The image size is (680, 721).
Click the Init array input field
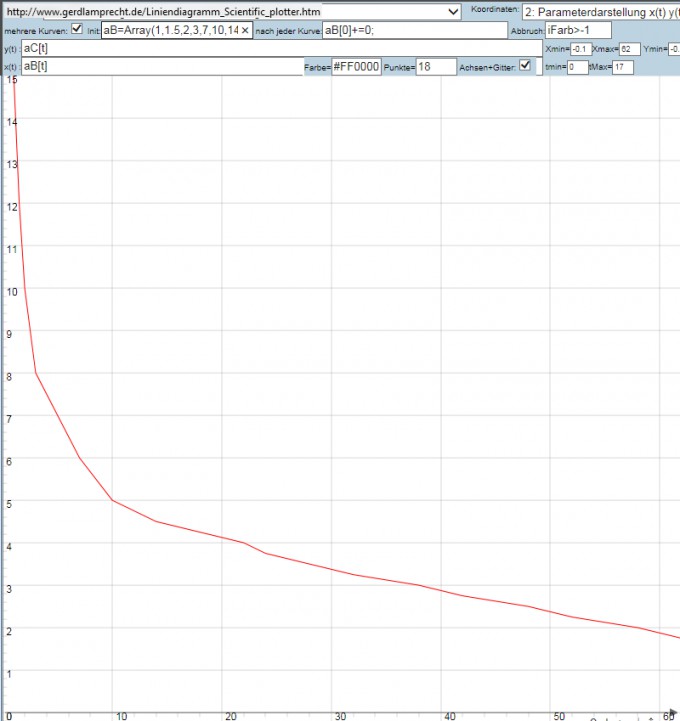point(170,30)
